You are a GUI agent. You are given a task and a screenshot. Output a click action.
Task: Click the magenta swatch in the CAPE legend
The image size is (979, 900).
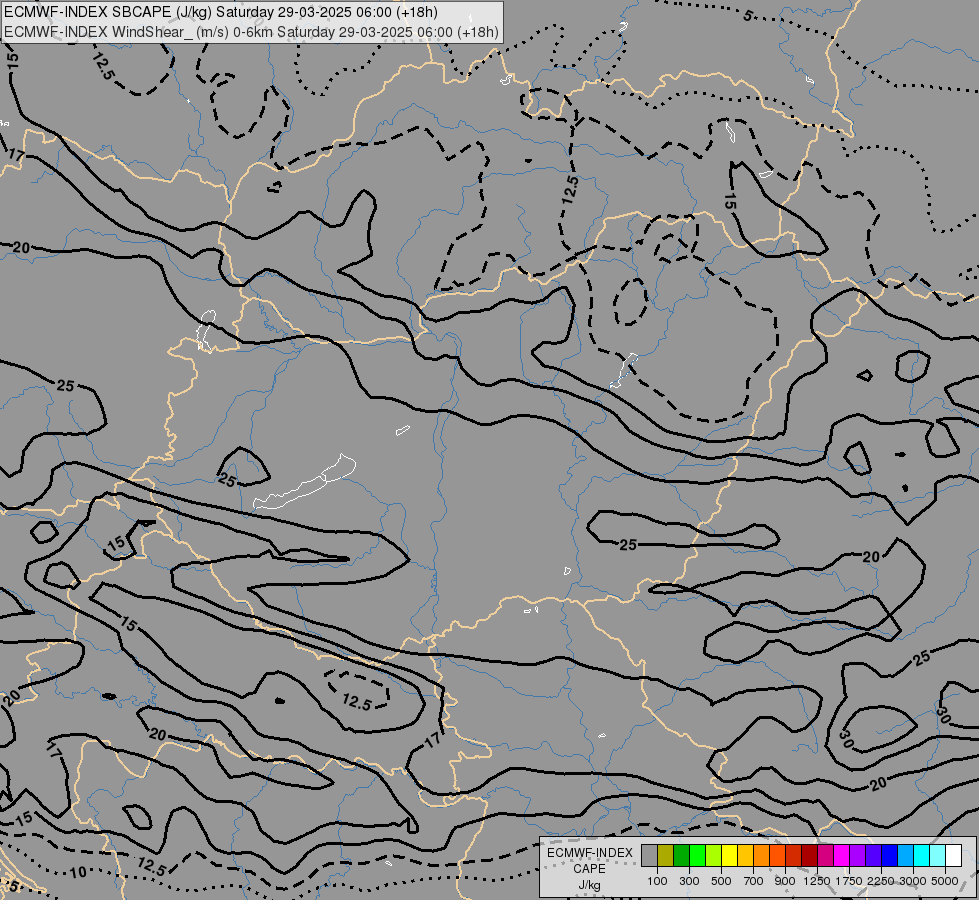[842, 856]
